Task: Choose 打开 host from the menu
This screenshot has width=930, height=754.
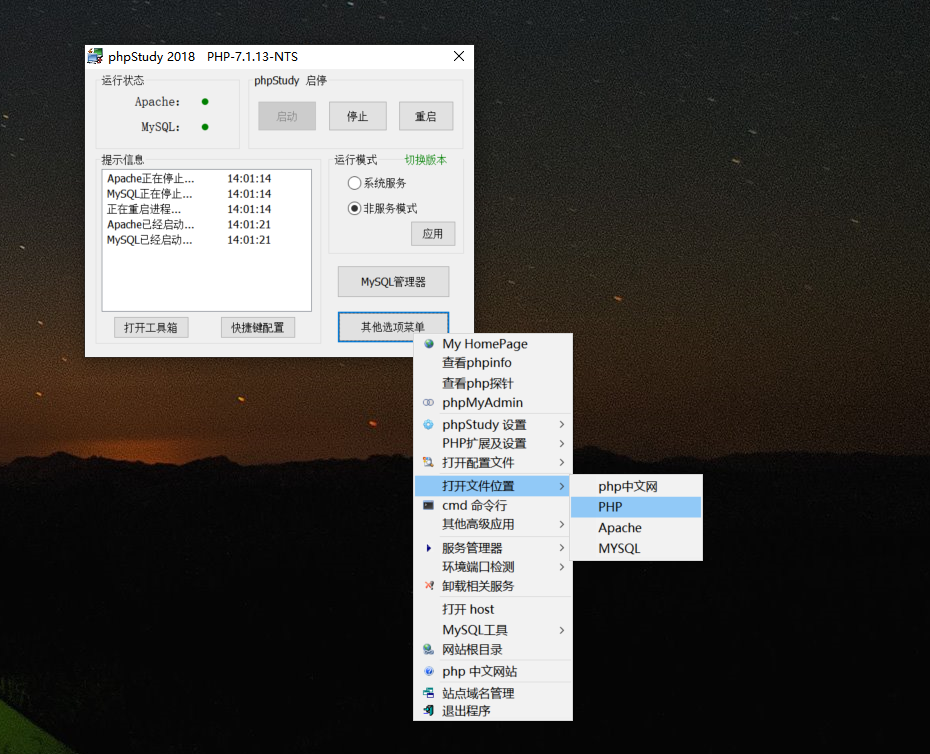Action: (x=493, y=609)
